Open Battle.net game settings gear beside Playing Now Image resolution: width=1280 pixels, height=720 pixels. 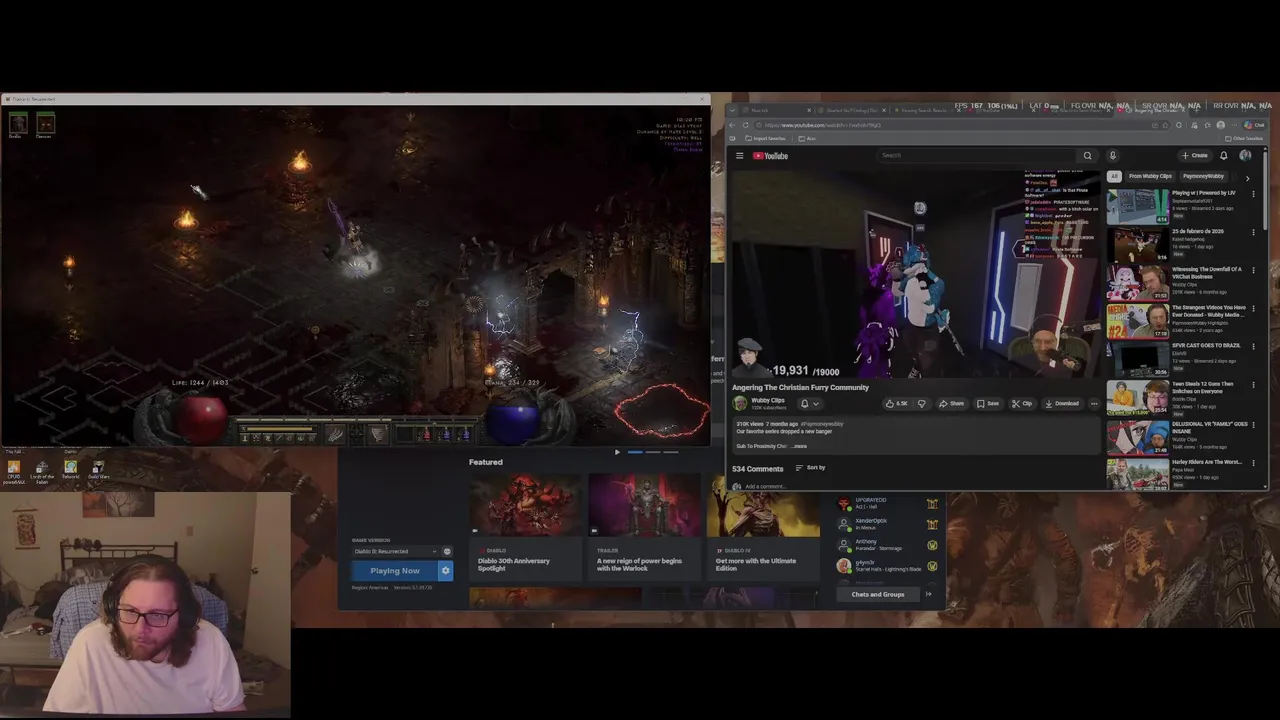[445, 571]
